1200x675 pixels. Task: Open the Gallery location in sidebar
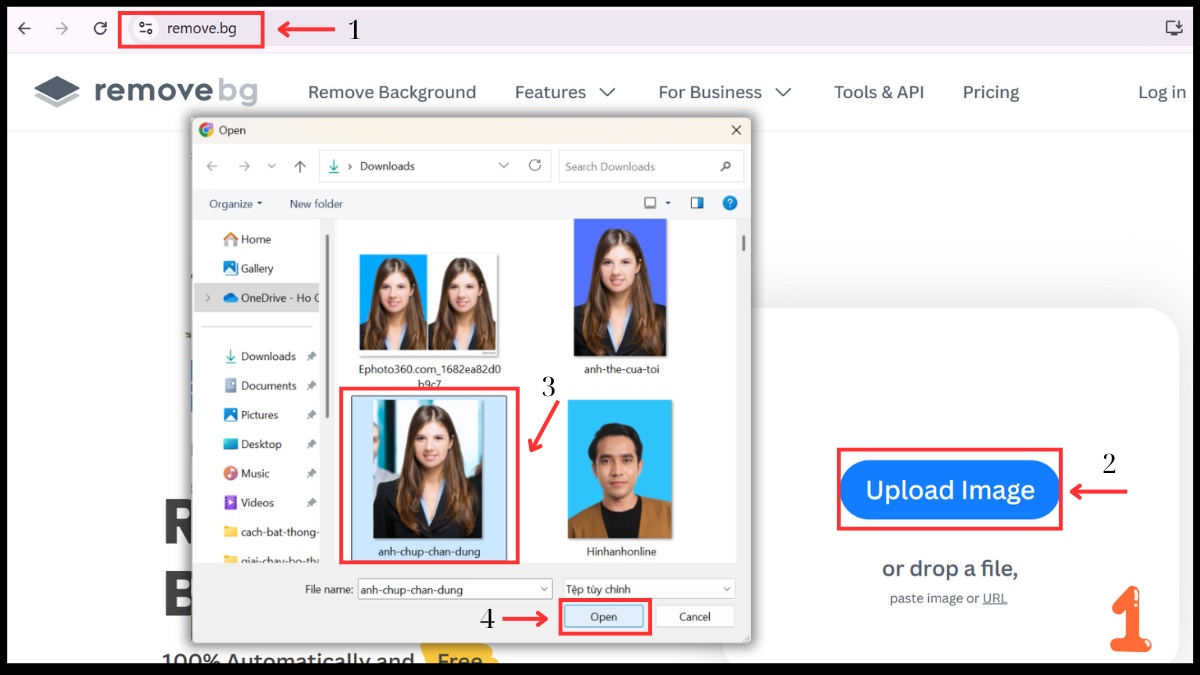tap(256, 268)
